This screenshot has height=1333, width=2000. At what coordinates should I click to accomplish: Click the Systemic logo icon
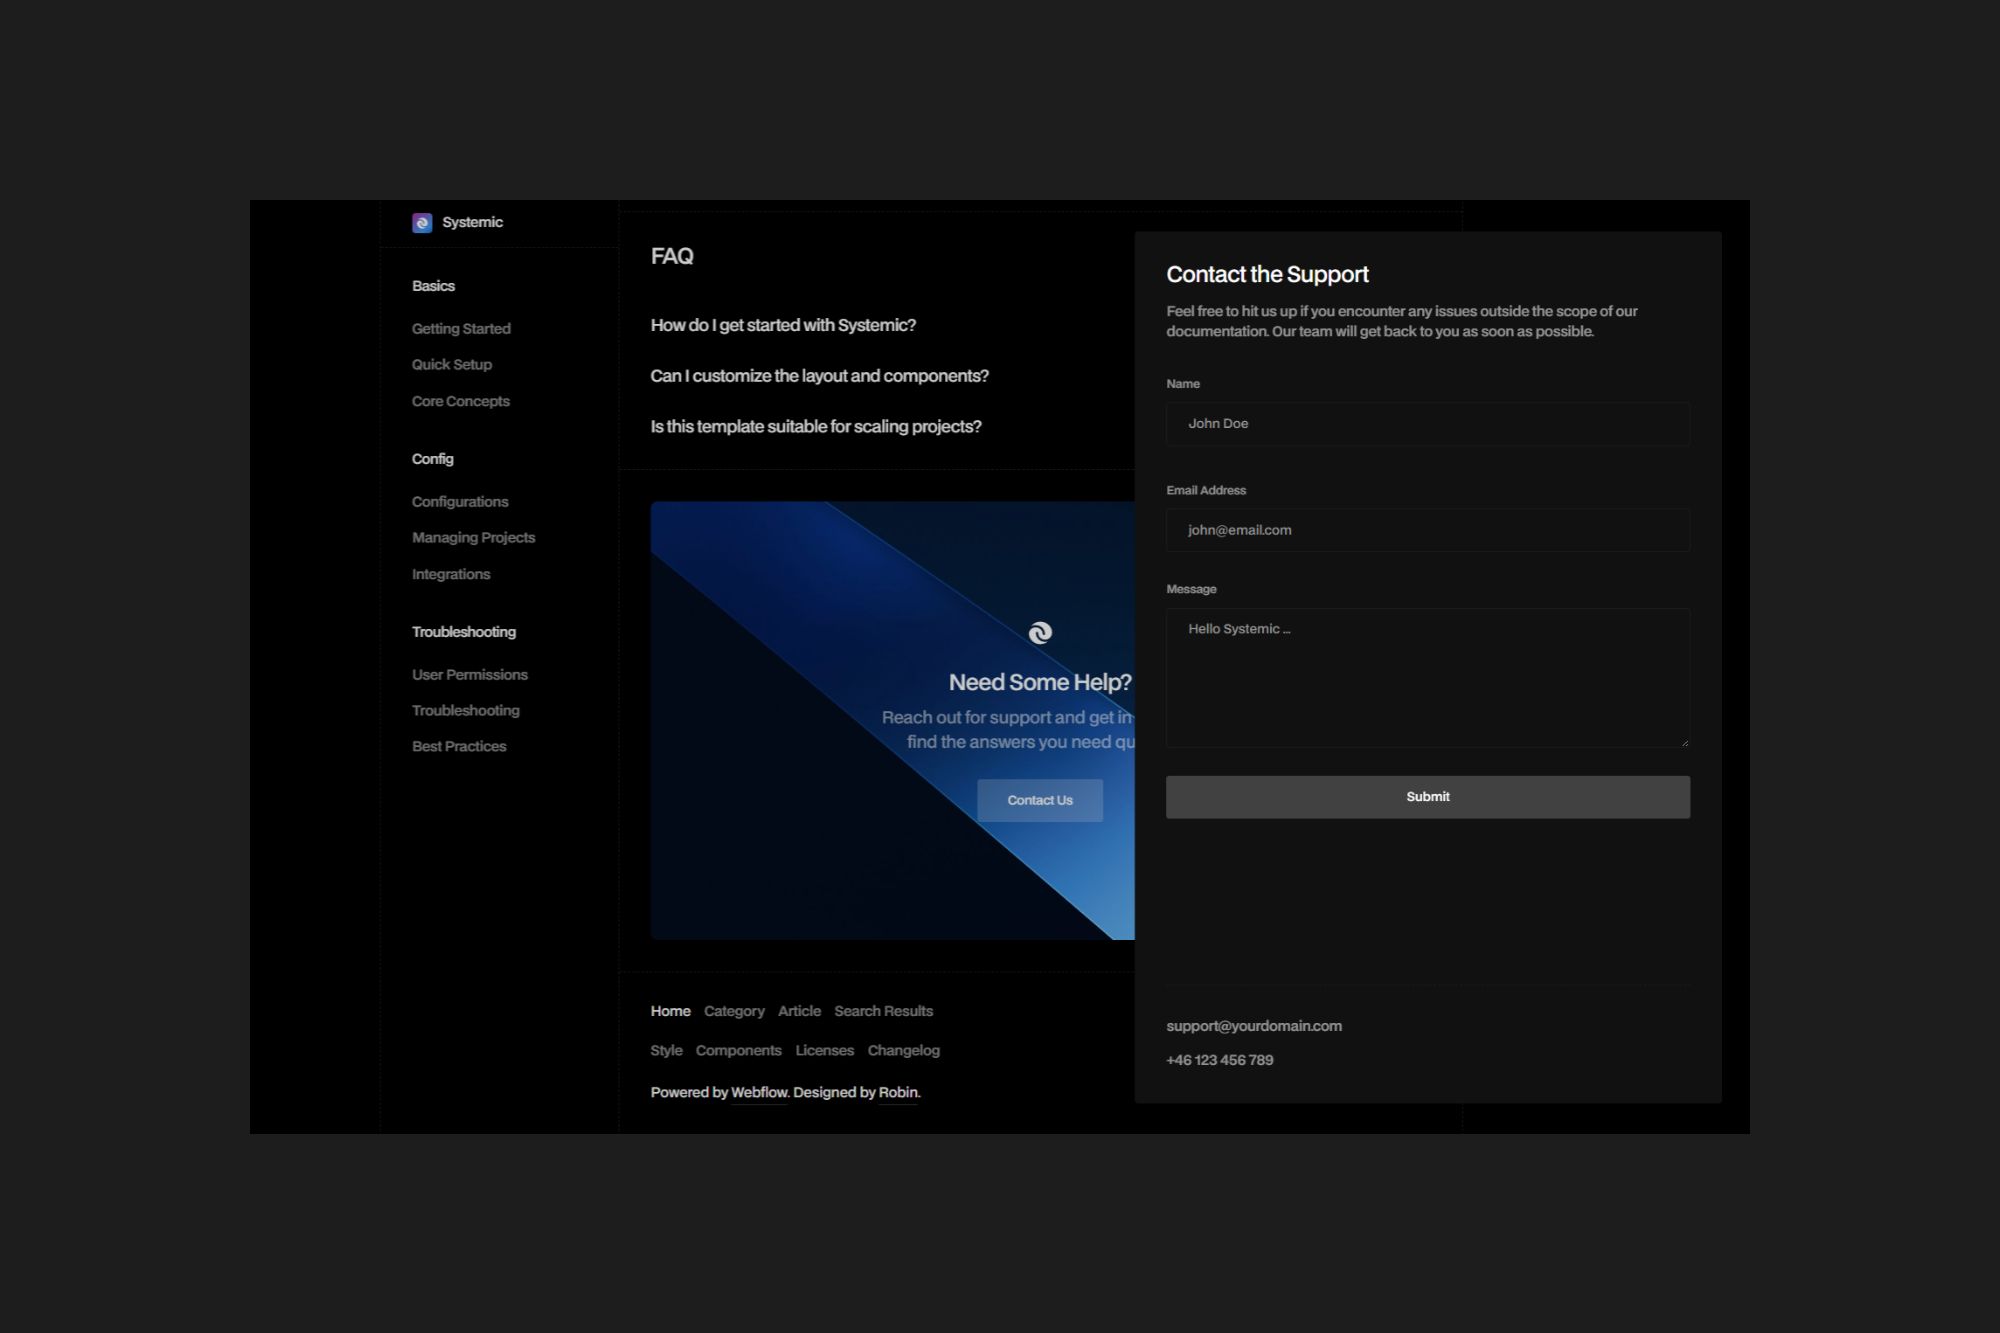(422, 222)
